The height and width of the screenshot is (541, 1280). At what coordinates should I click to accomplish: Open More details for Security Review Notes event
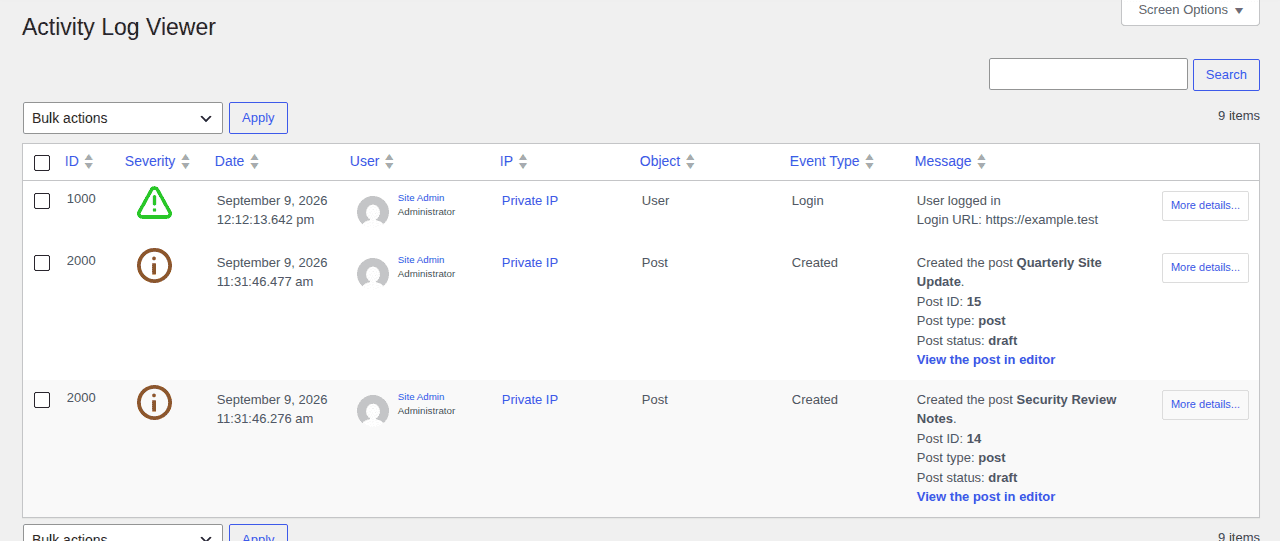click(x=1205, y=405)
